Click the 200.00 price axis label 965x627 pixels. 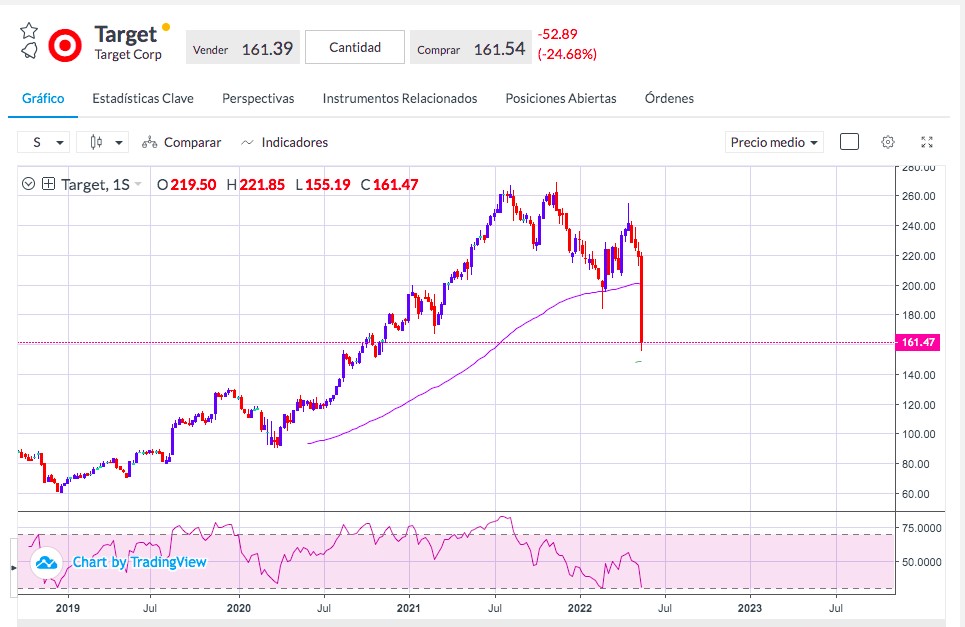918,286
